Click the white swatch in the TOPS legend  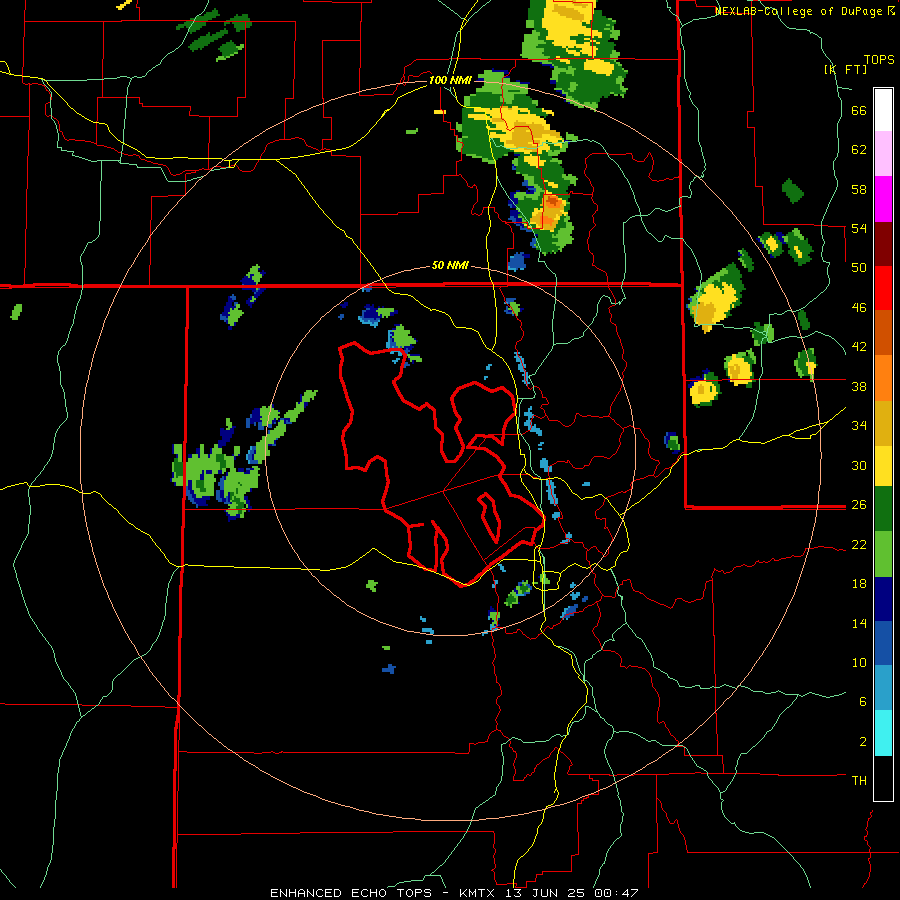pos(883,110)
